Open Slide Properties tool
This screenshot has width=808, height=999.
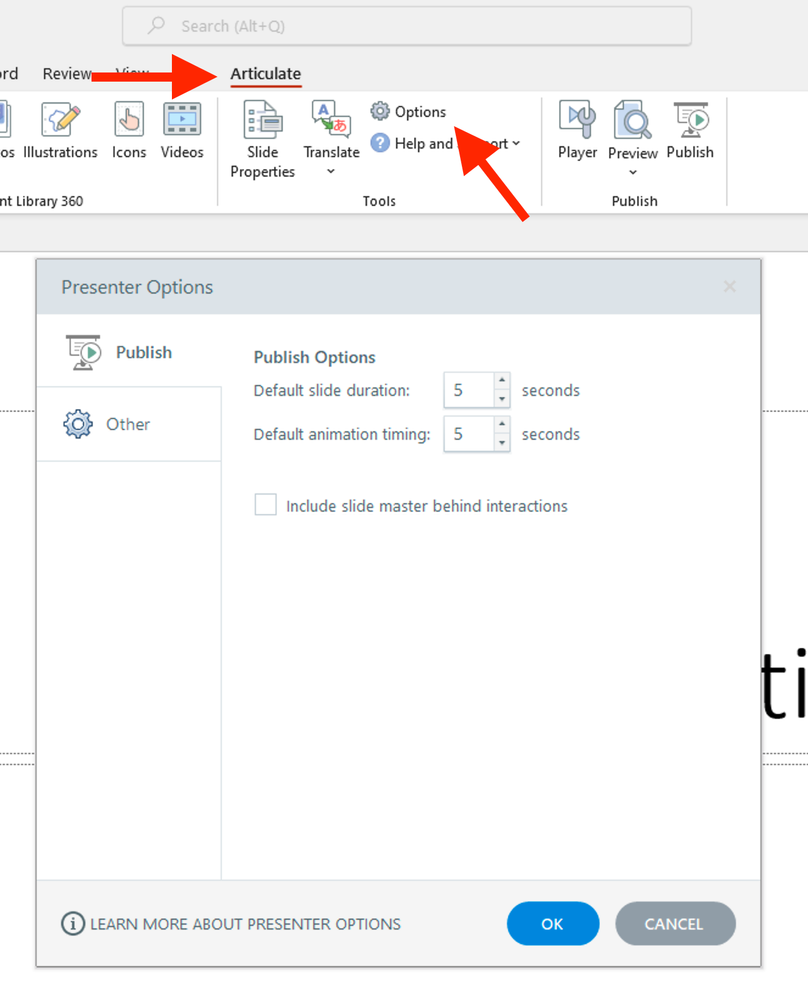263,140
